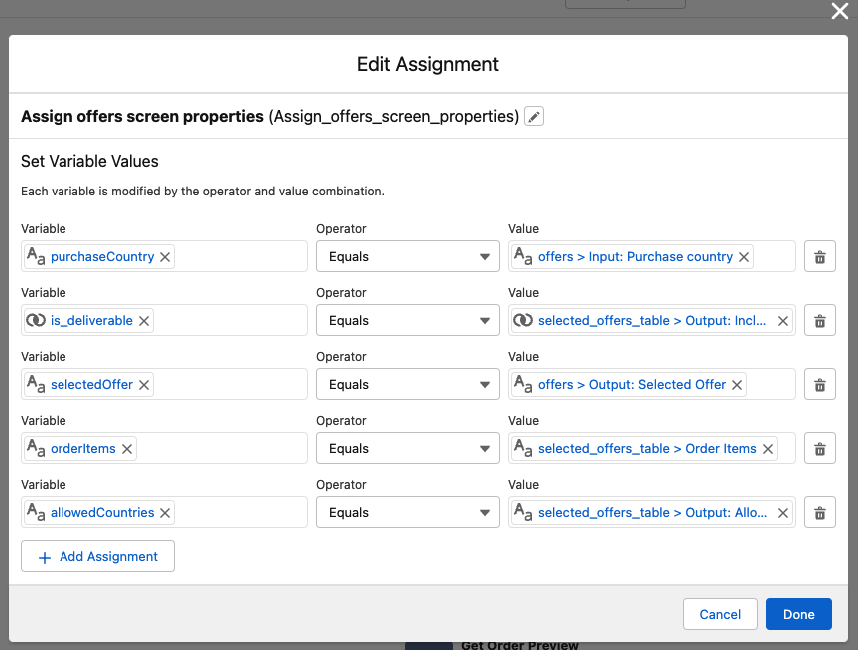Screen dimensions: 858x650
Task: Expand Operator dropdown for is_deliverable row
Action: [x=407, y=321]
